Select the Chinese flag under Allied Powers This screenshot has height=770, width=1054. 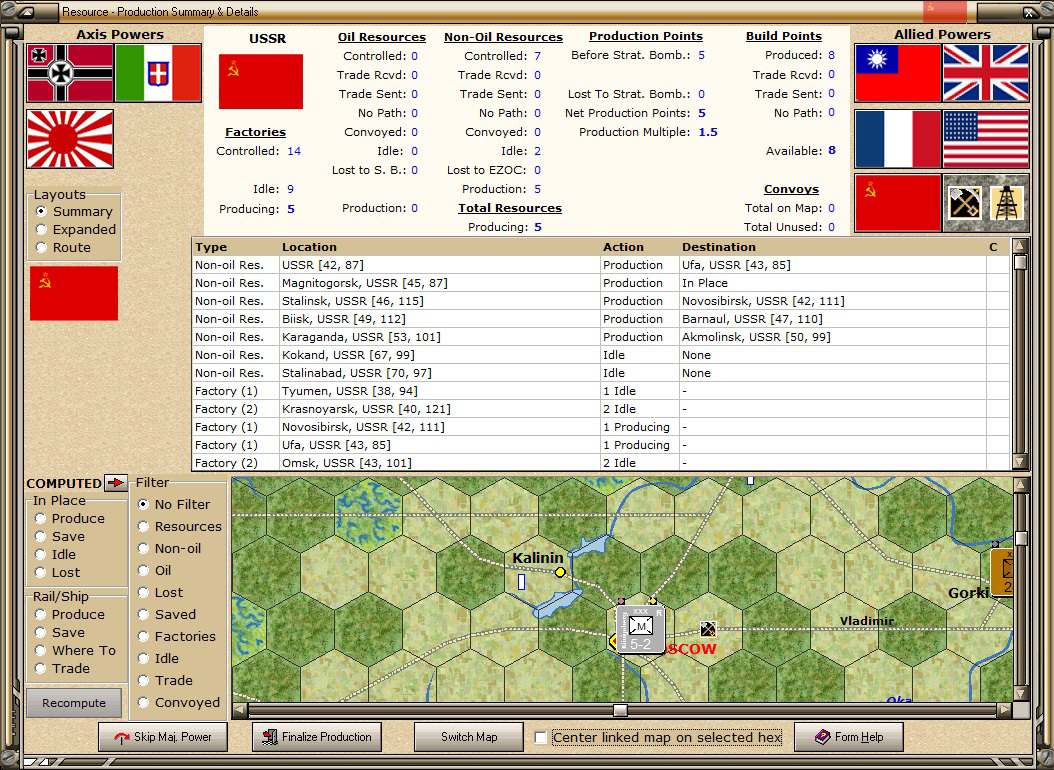pyautogui.click(x=897, y=73)
